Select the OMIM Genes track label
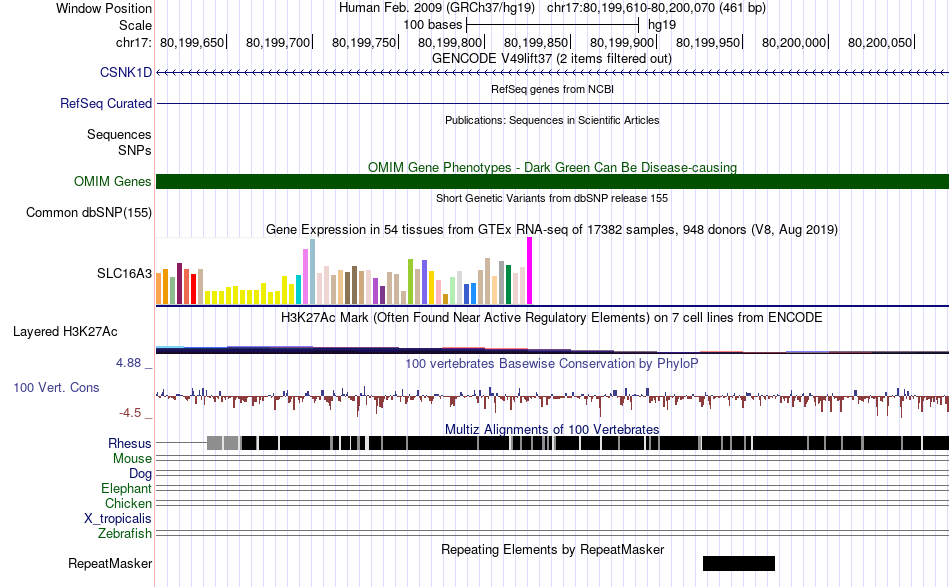950x587 pixels. click(x=113, y=181)
